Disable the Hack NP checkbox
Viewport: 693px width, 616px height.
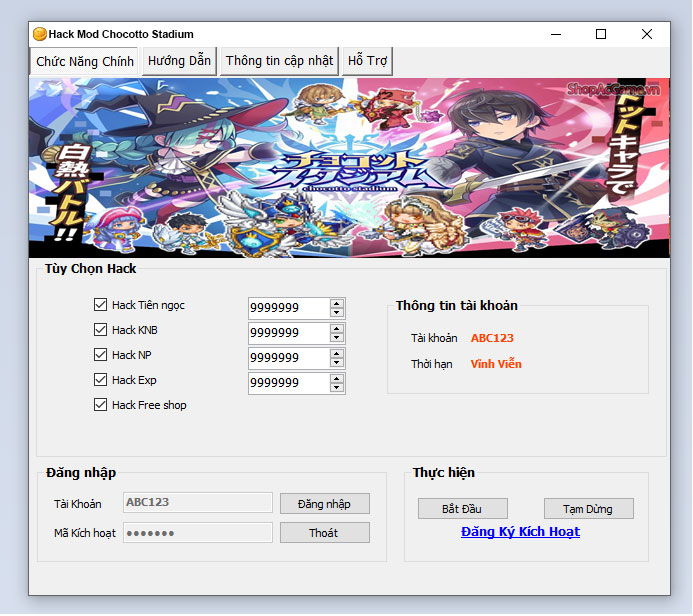coord(100,354)
